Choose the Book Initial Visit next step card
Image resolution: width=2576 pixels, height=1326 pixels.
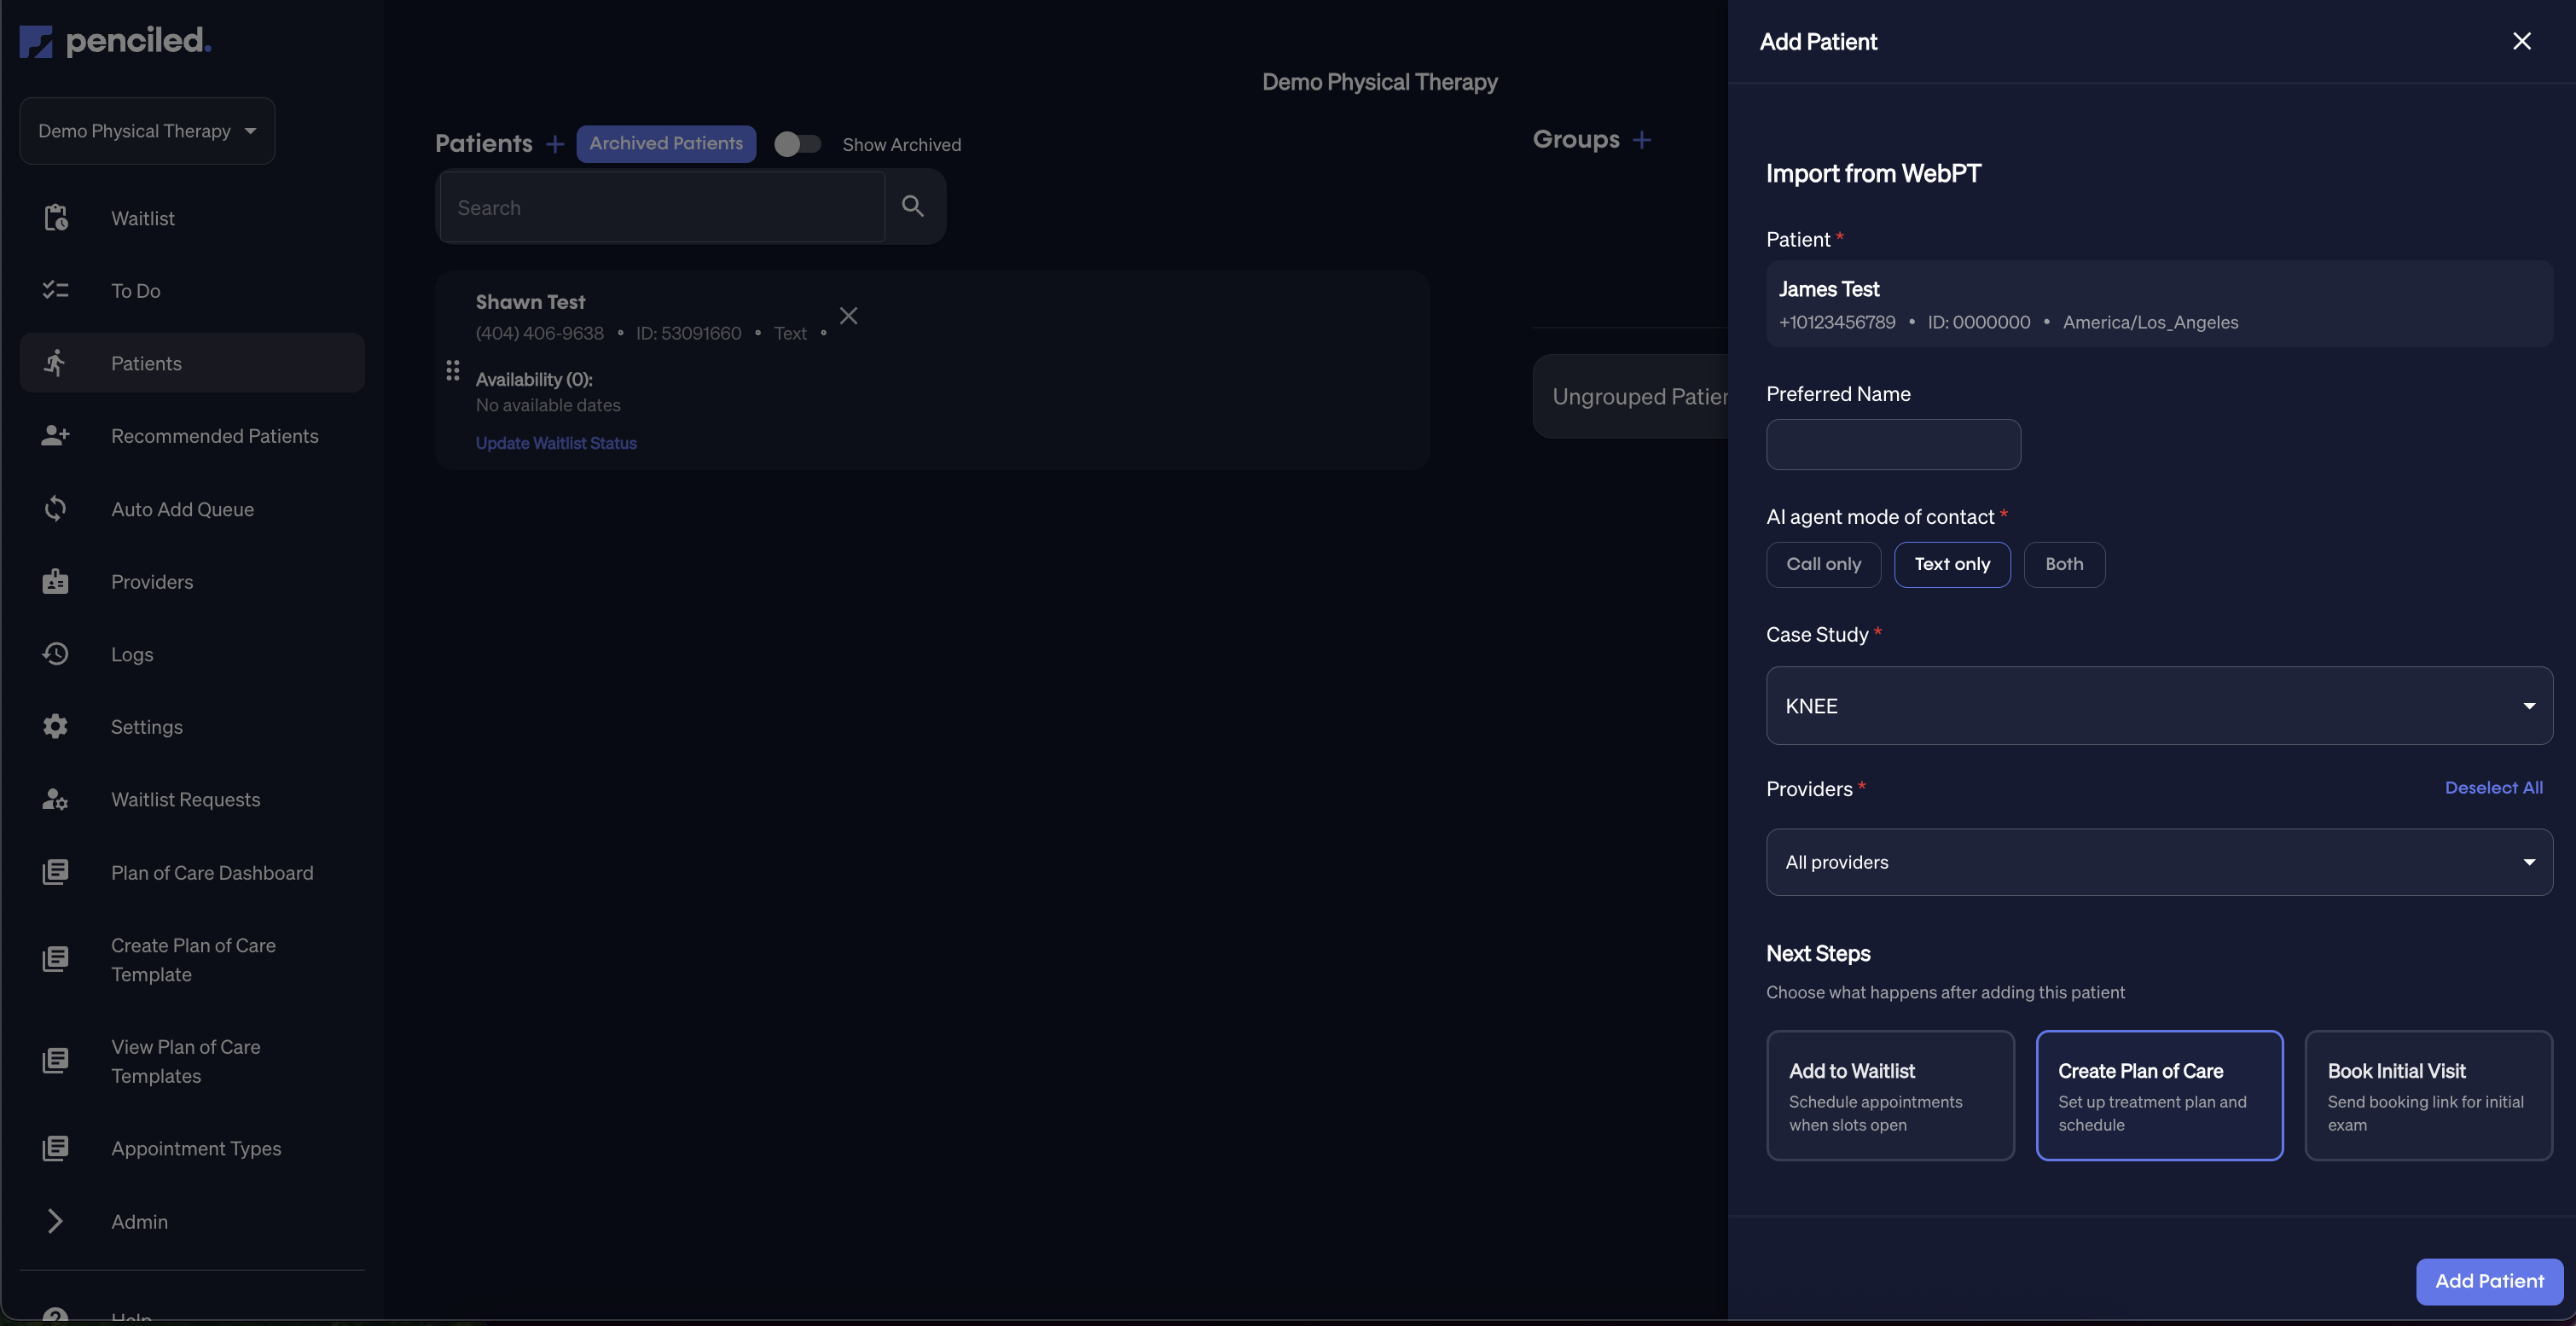tap(2427, 1095)
